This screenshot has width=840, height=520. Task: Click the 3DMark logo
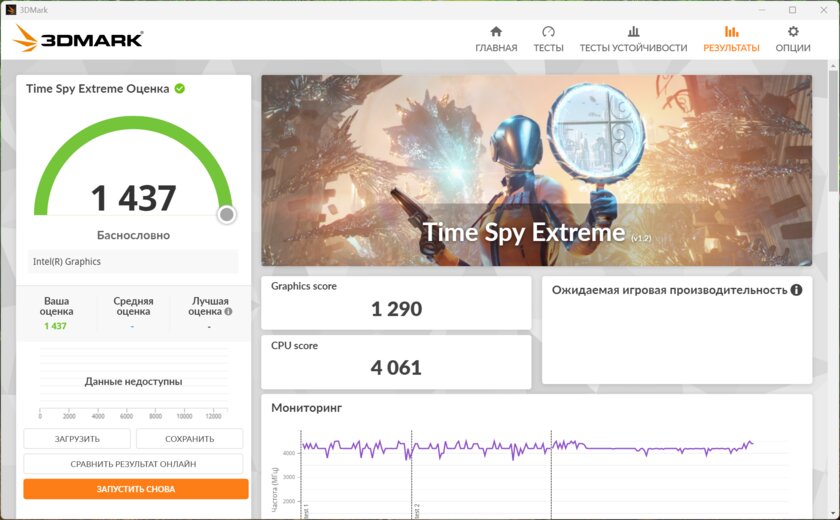(78, 39)
